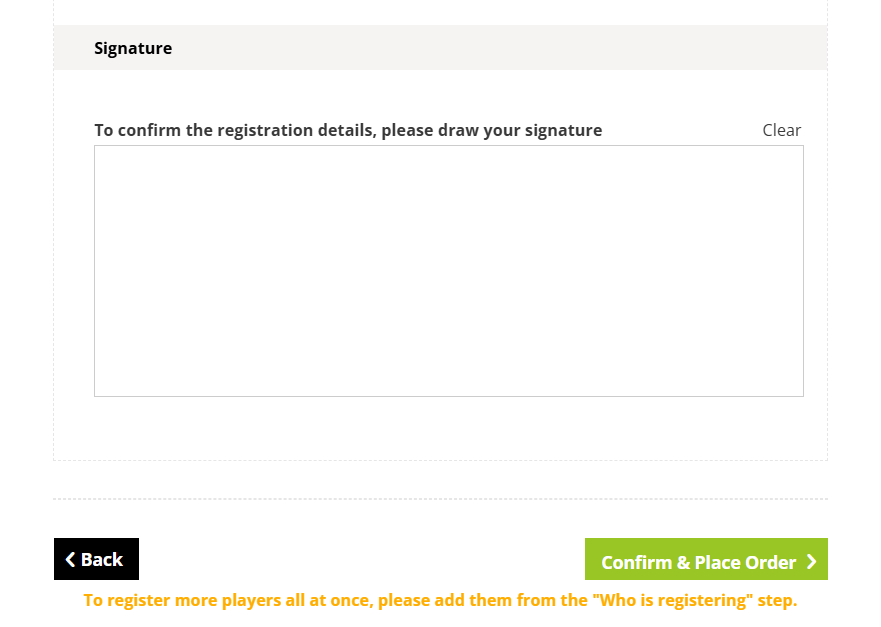Click the bold 'Signature' heading text
This screenshot has width=881, height=627.
coord(133,48)
